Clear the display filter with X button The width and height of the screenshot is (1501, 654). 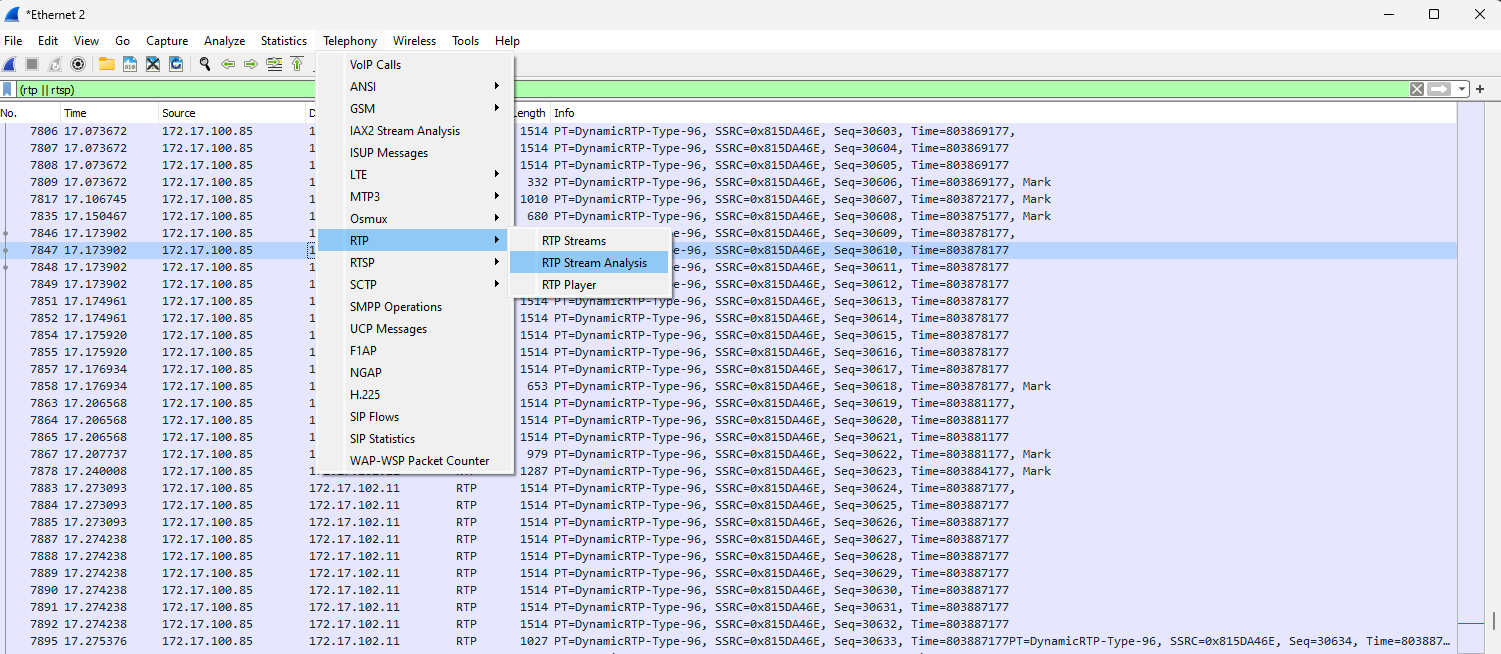[x=1417, y=90]
